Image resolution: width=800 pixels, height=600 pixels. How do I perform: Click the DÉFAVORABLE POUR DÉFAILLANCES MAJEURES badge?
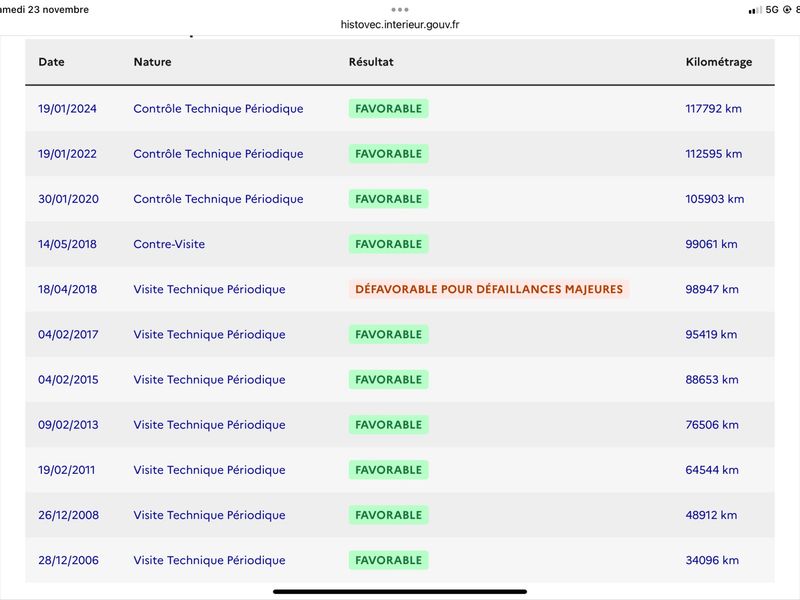click(x=489, y=289)
